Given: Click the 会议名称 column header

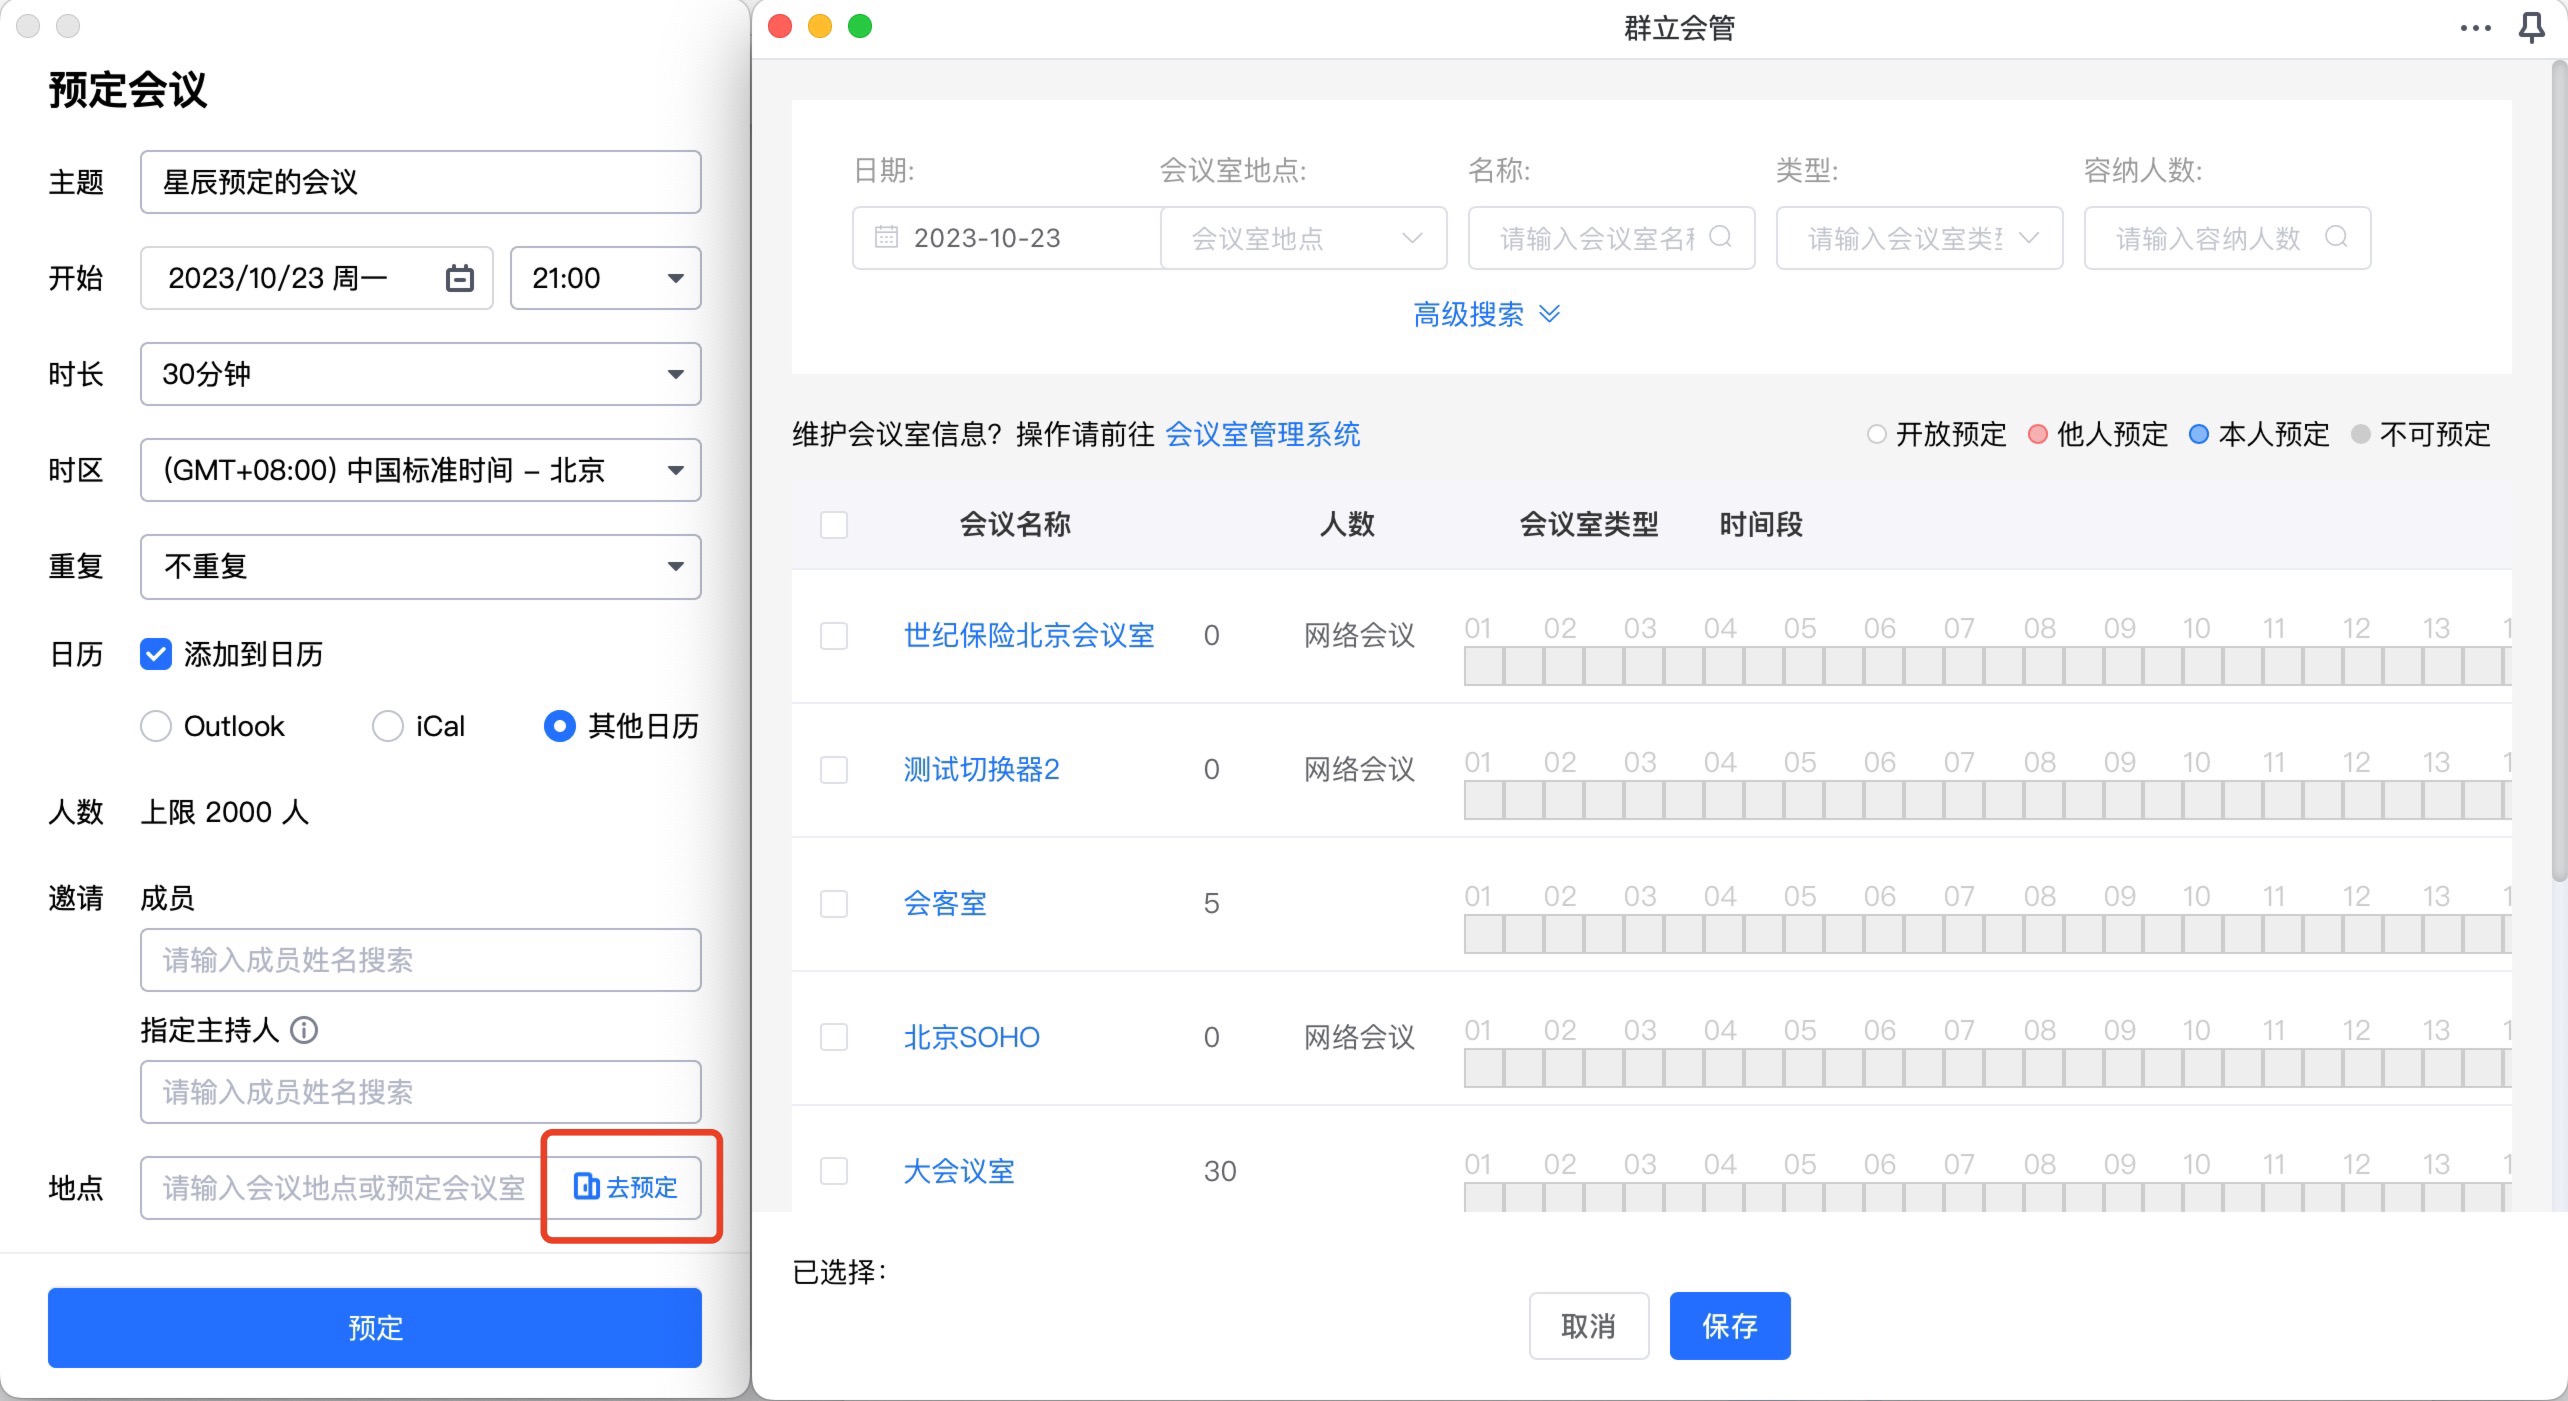Looking at the screenshot, I should coord(1015,524).
